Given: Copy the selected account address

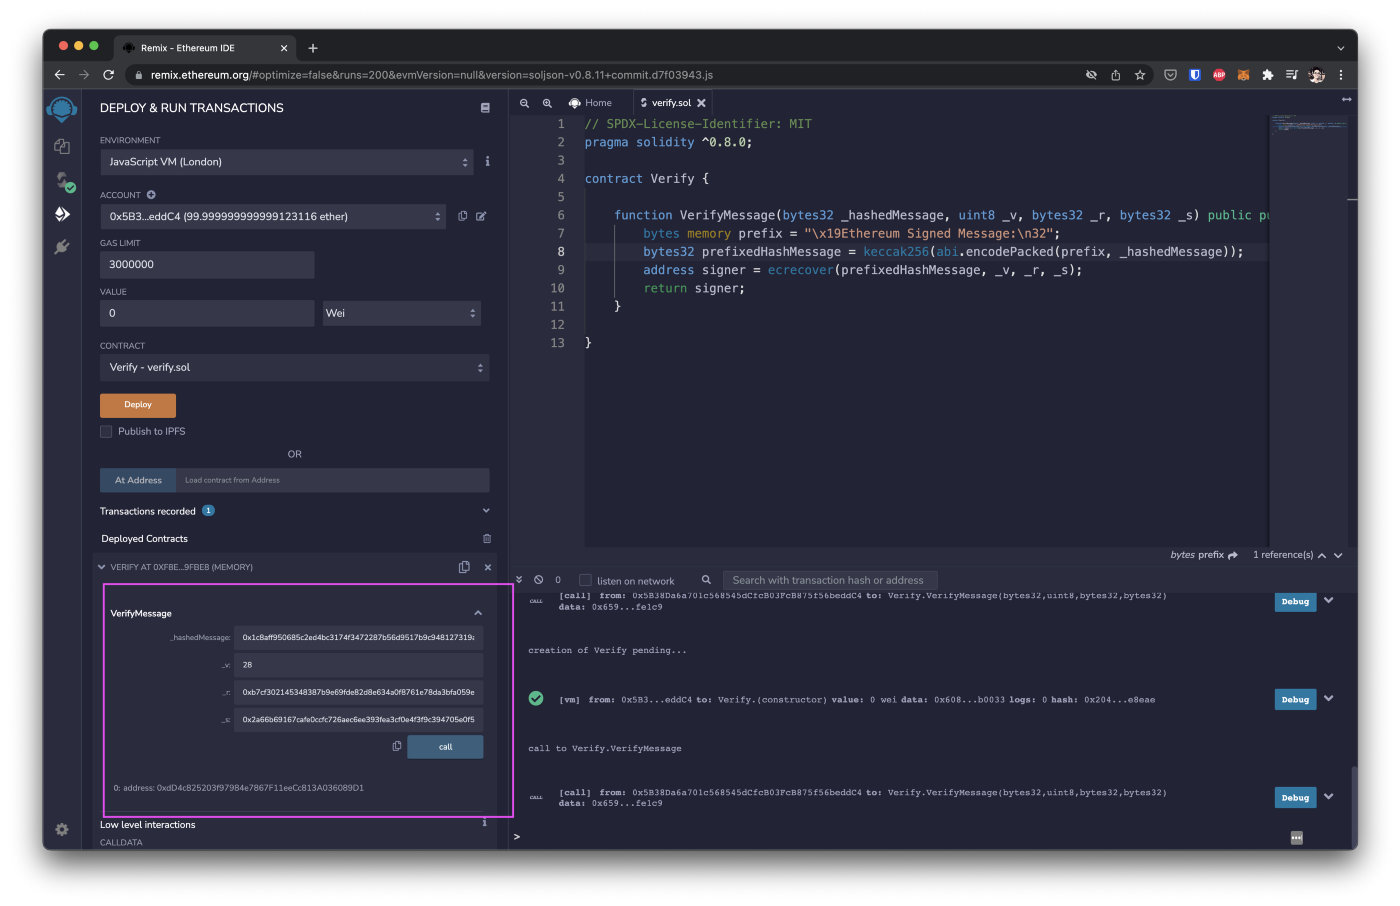Looking at the screenshot, I should [462, 216].
